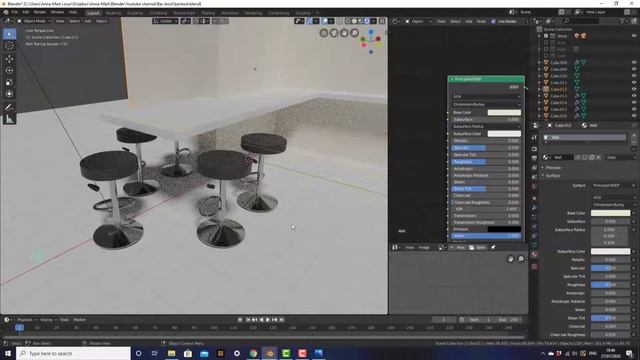Viewport: 640px width, 360px height.
Task: Toggle the first collection visibility eye icon
Action: [634, 36]
